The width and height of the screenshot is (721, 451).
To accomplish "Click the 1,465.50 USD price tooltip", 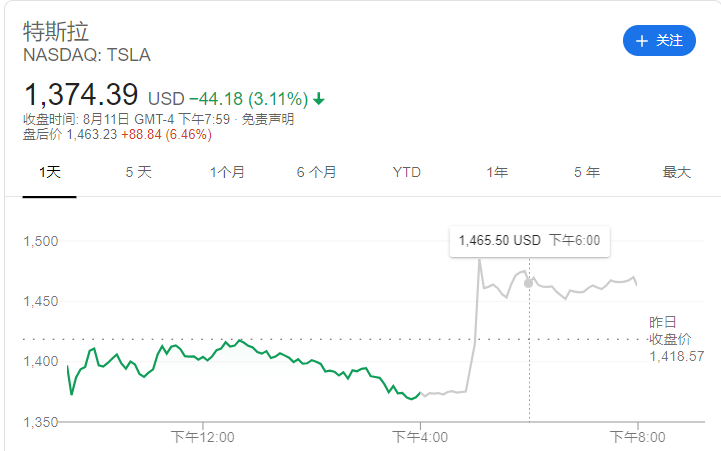I will tap(529, 241).
